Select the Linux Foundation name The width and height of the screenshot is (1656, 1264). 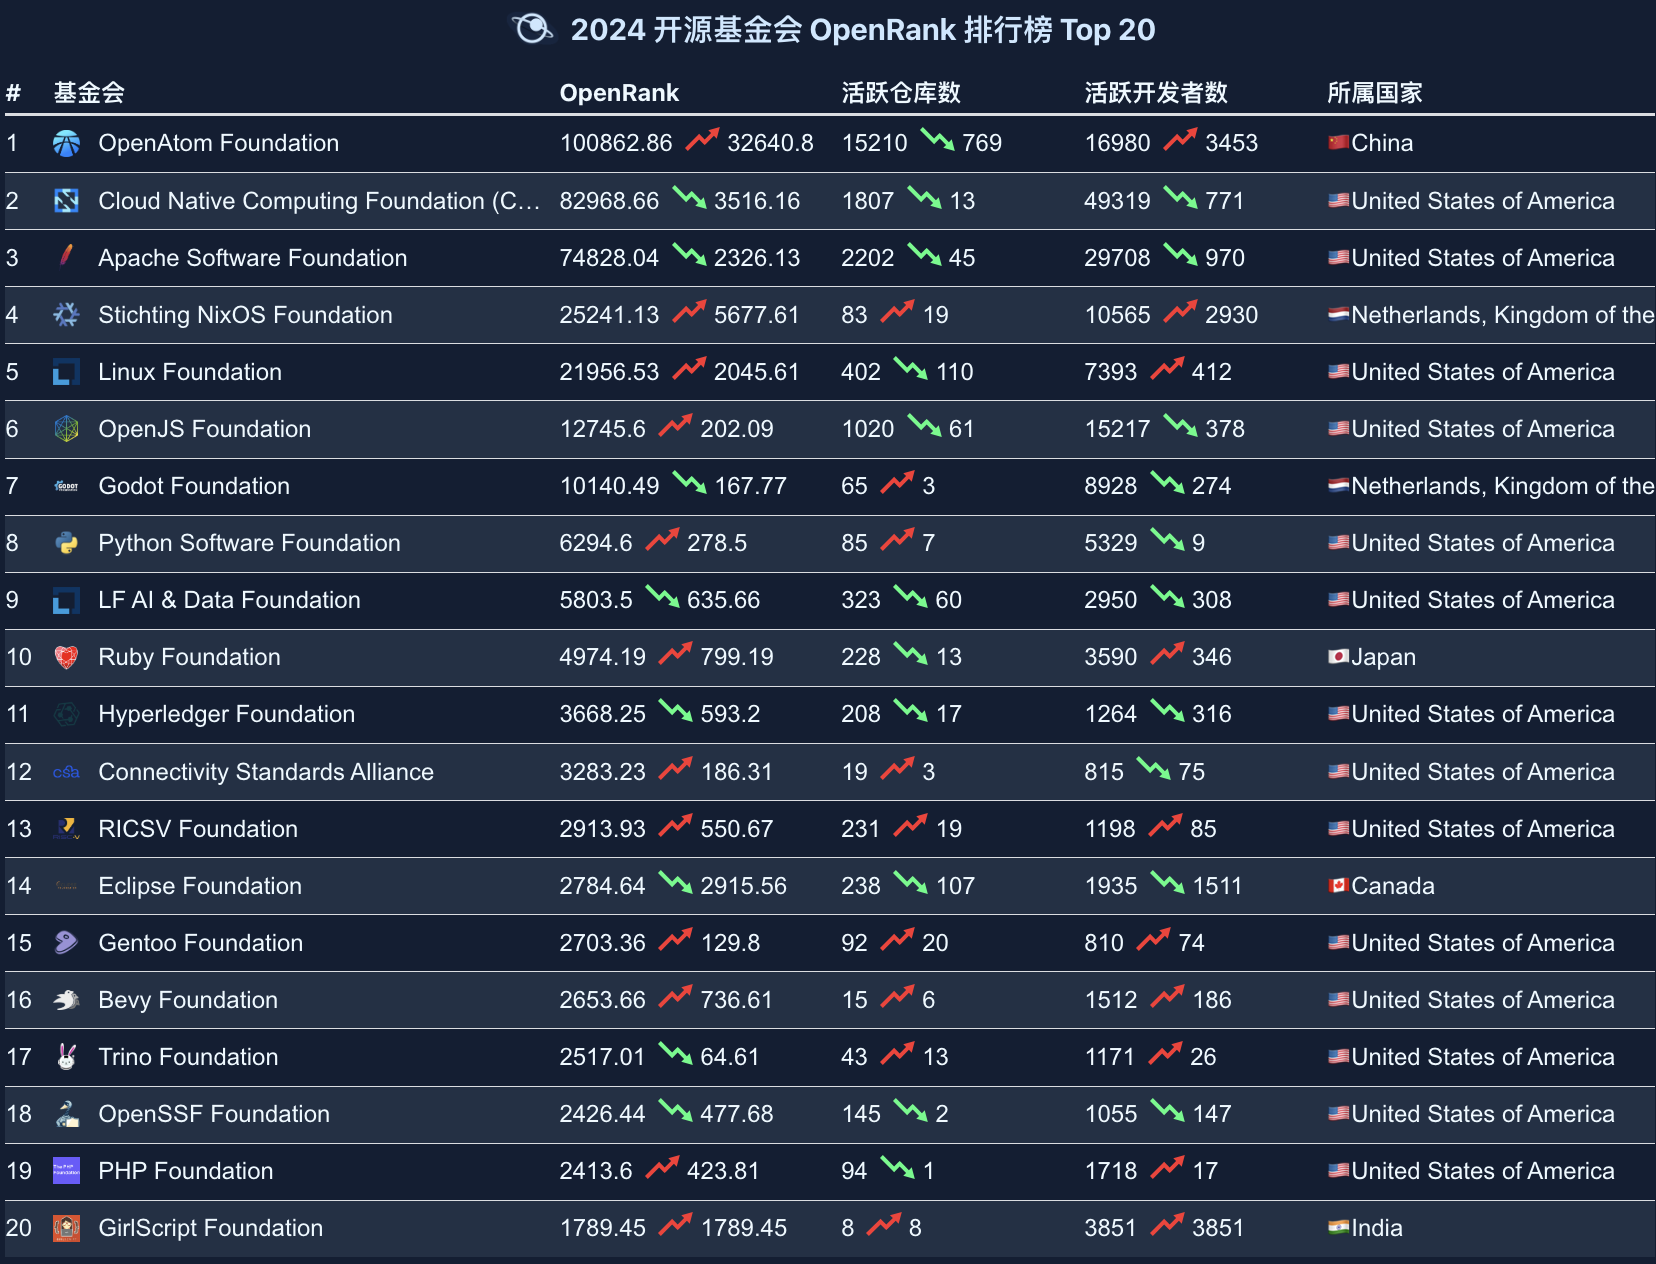coord(190,372)
